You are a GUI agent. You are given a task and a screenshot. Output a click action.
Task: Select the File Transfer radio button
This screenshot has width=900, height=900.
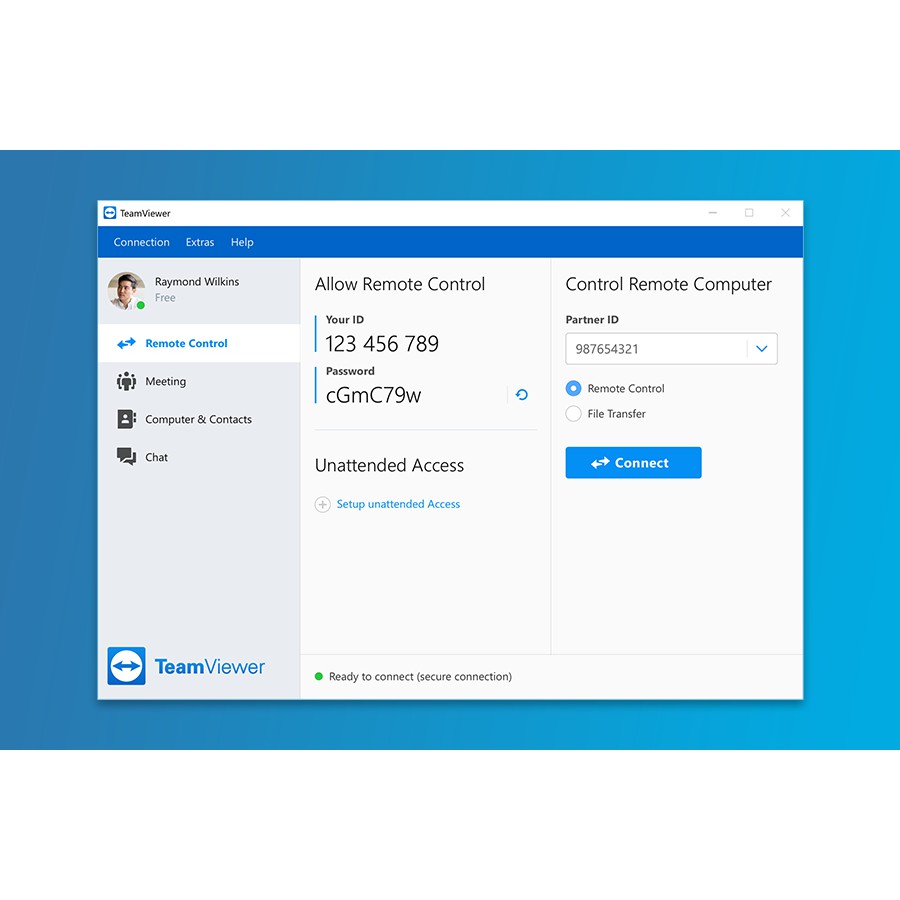(573, 414)
